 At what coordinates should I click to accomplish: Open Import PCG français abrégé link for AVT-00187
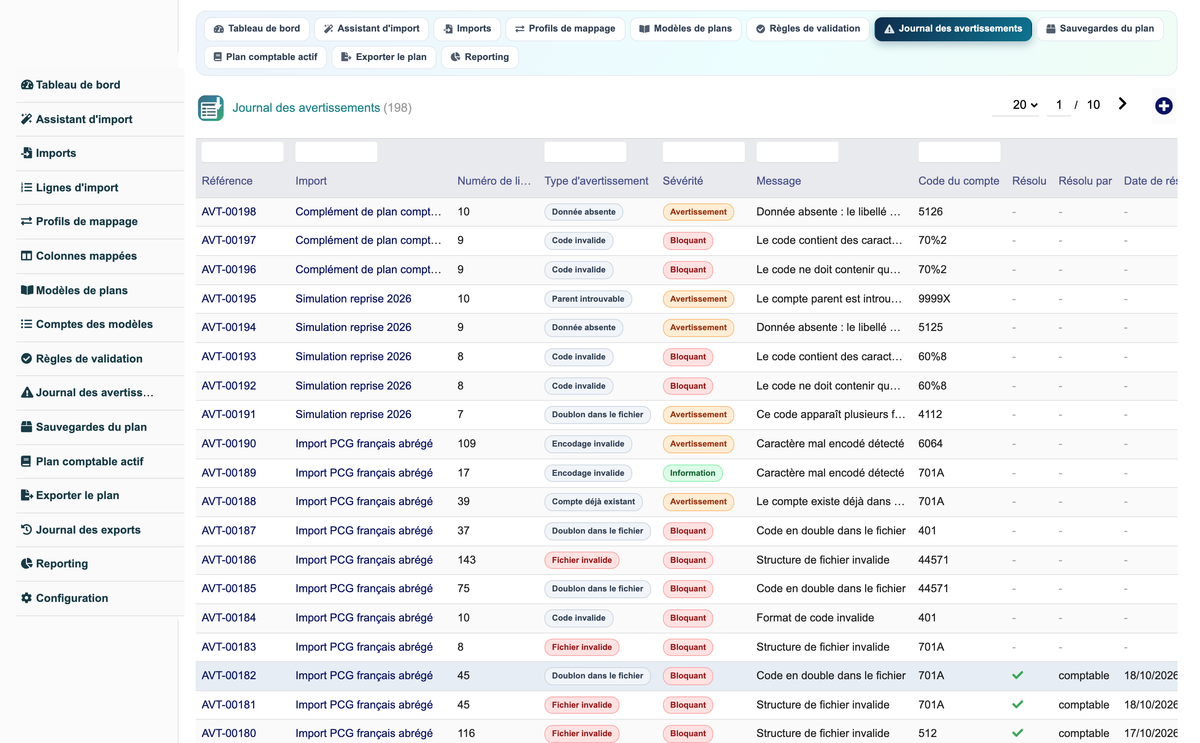click(364, 531)
